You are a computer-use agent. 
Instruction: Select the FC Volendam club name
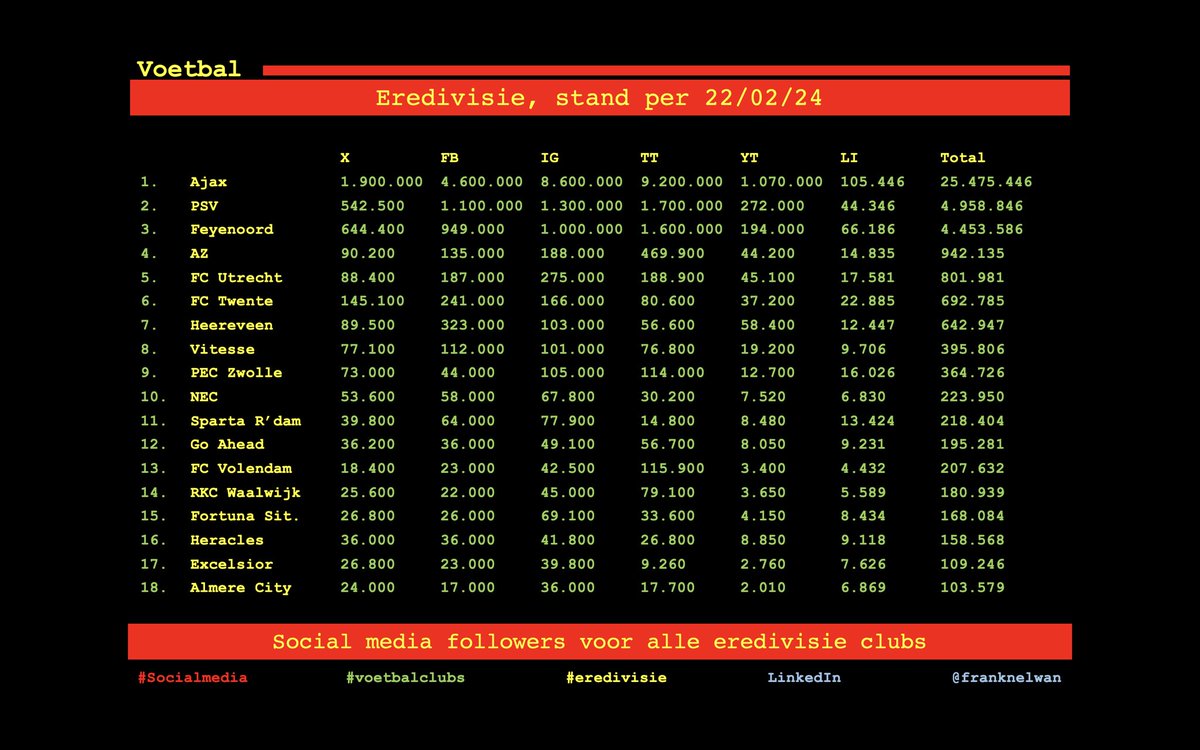click(x=240, y=468)
